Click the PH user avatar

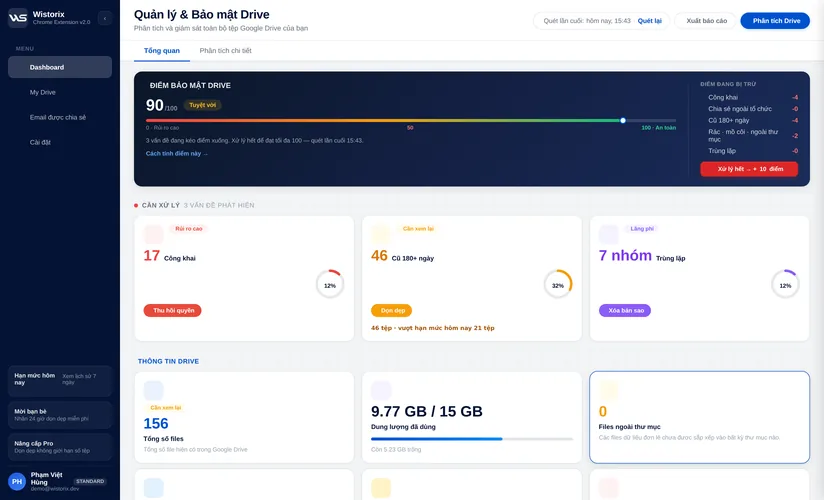[x=17, y=481]
